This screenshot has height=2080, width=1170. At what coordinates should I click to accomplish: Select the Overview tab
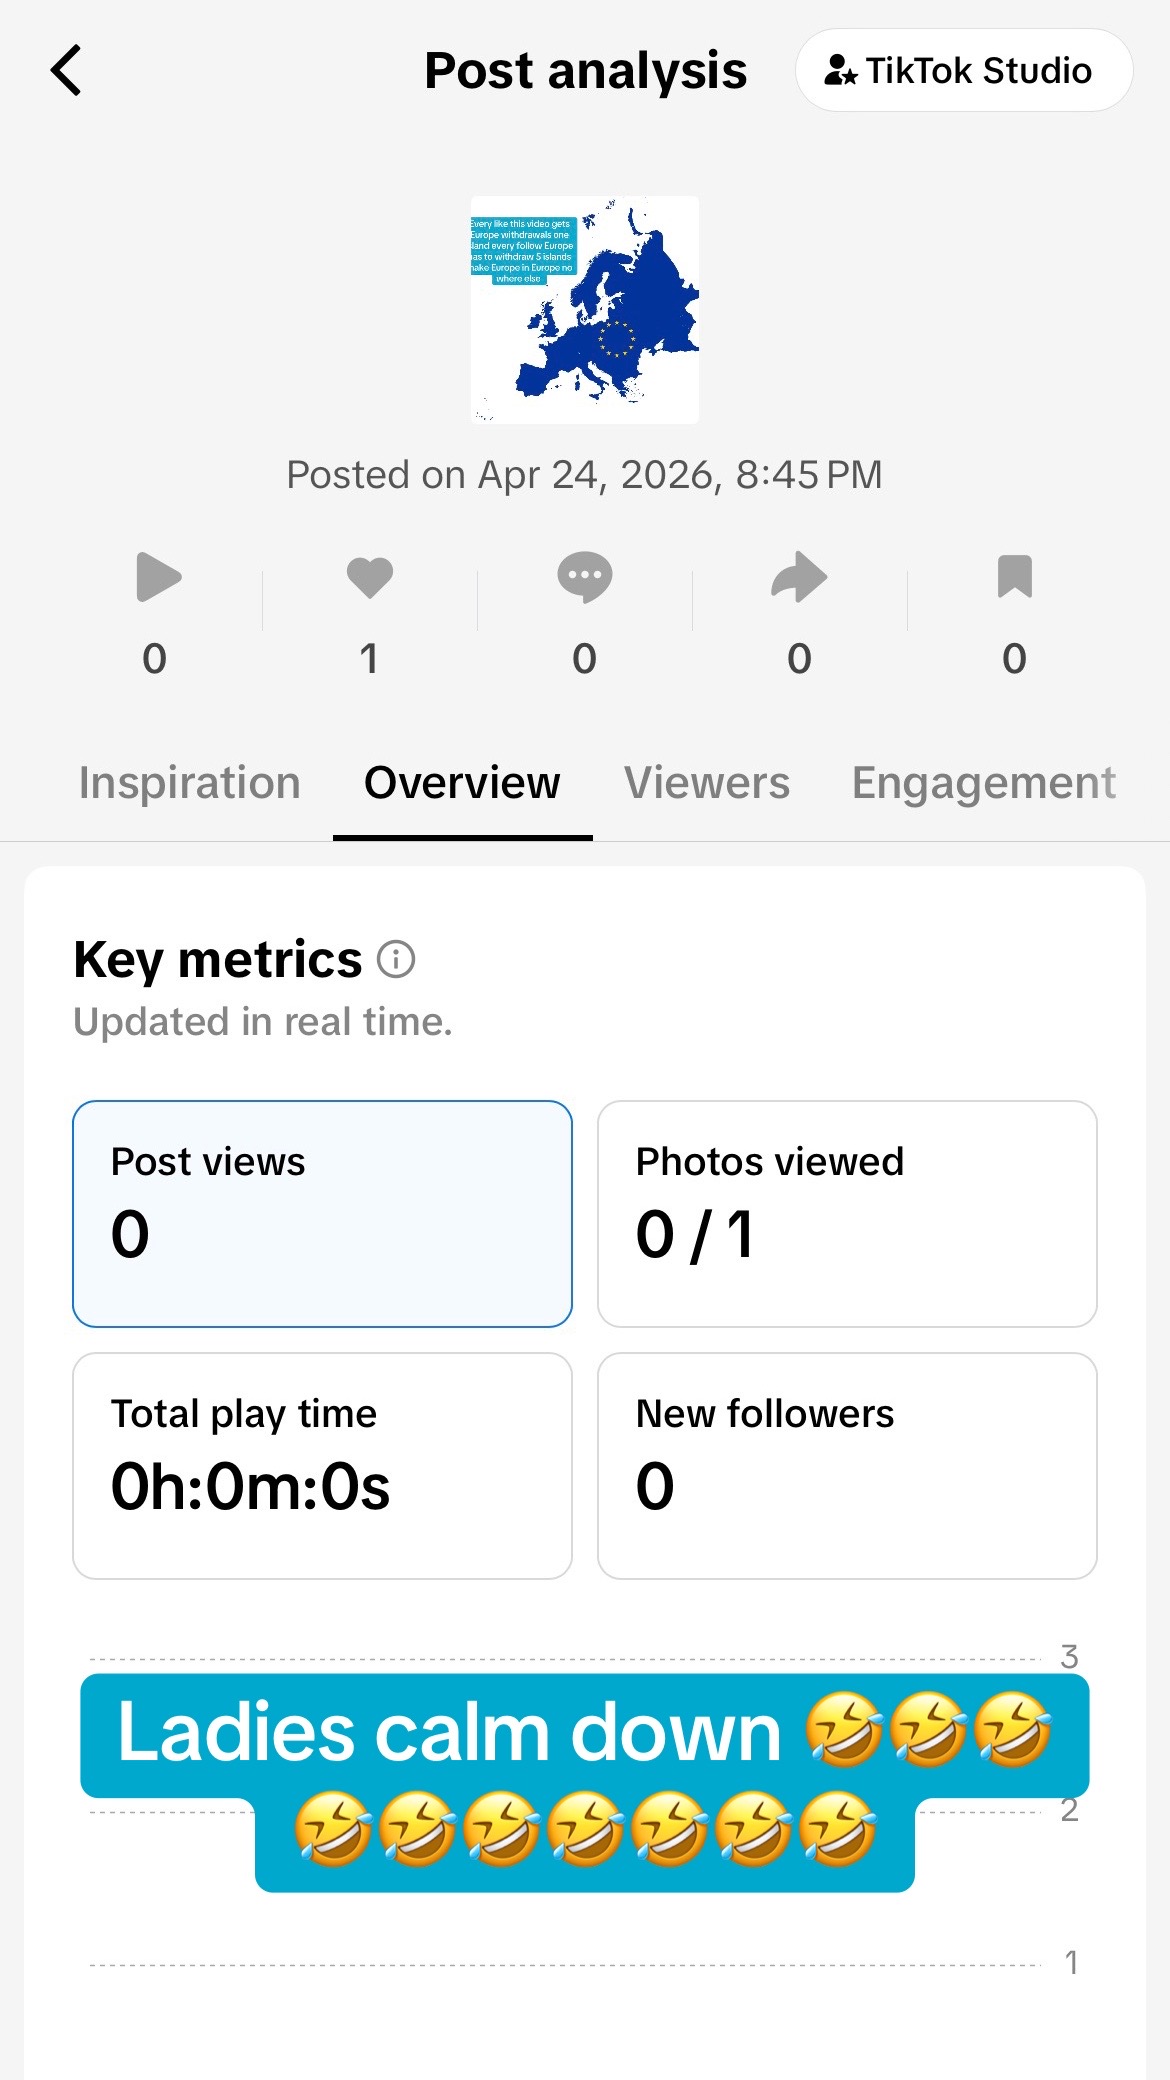(462, 783)
